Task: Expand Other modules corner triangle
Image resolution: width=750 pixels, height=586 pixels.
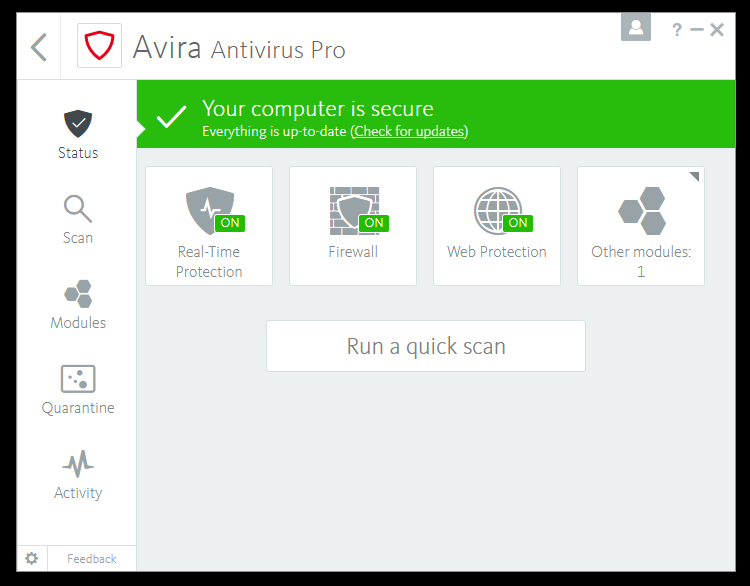Action: (x=695, y=176)
